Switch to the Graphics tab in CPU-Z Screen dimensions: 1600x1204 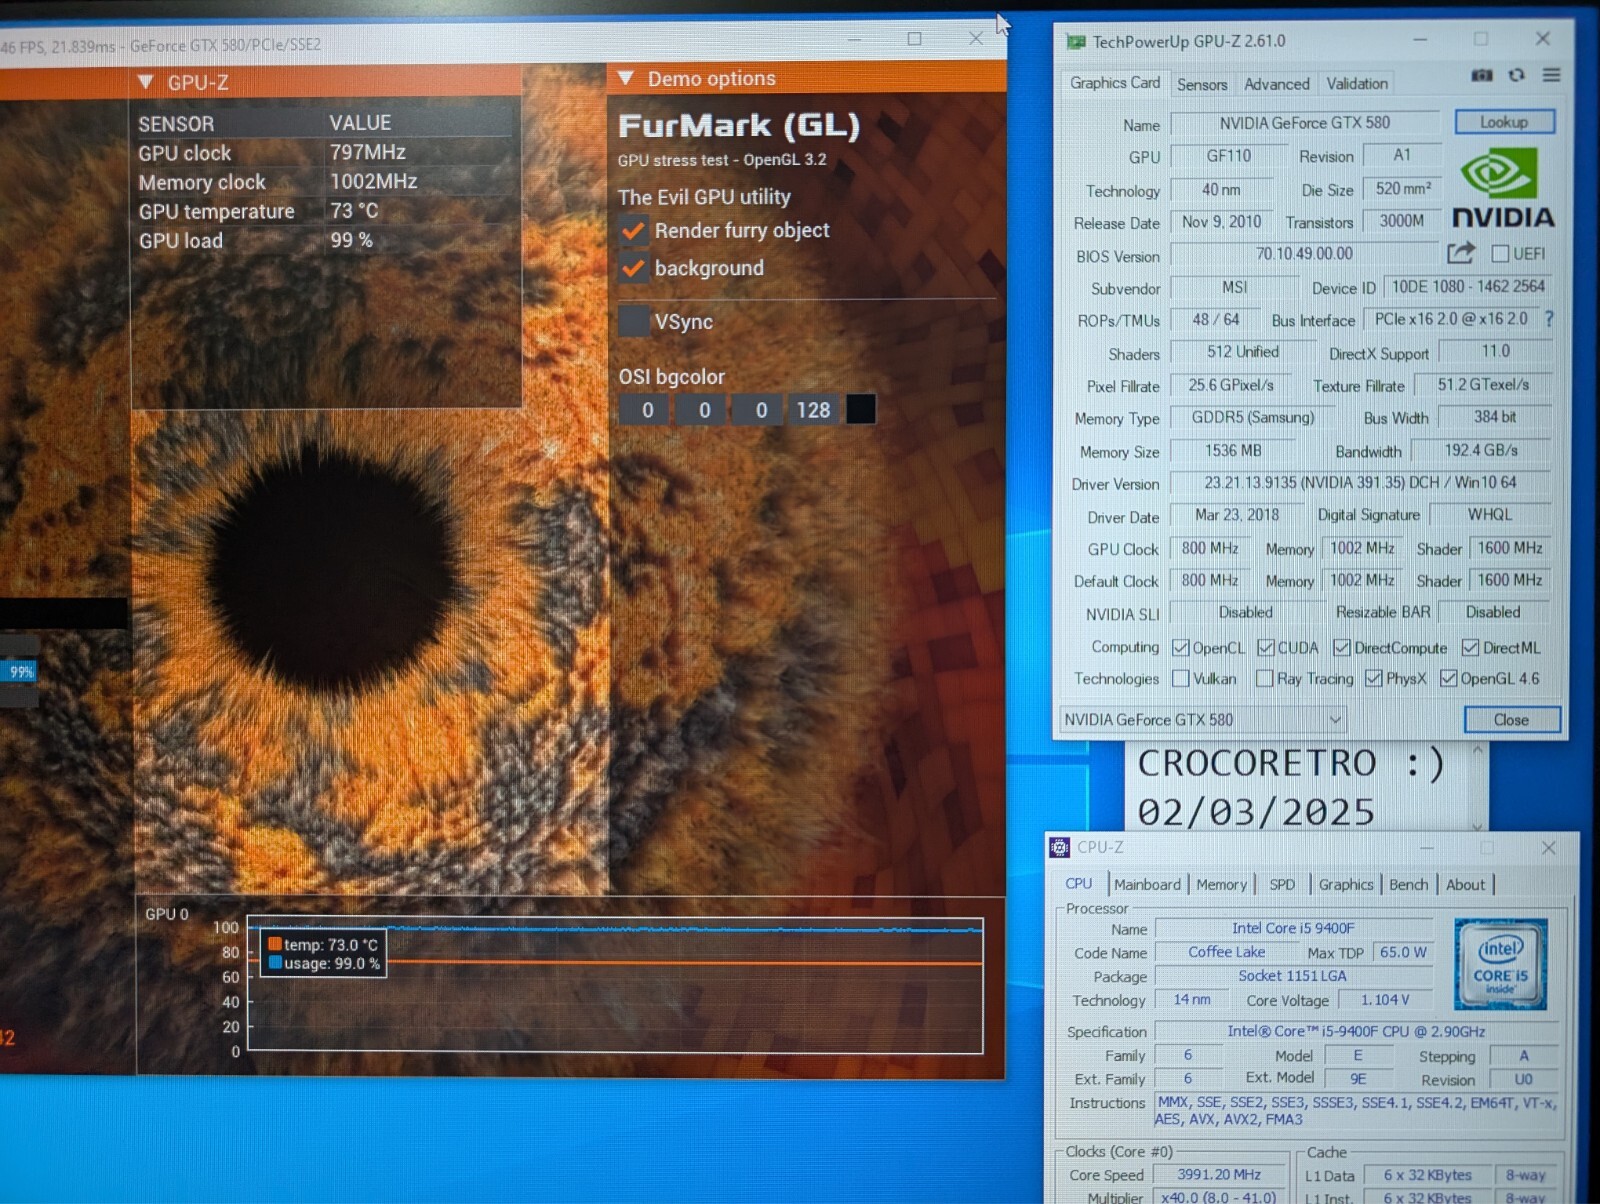(1346, 885)
